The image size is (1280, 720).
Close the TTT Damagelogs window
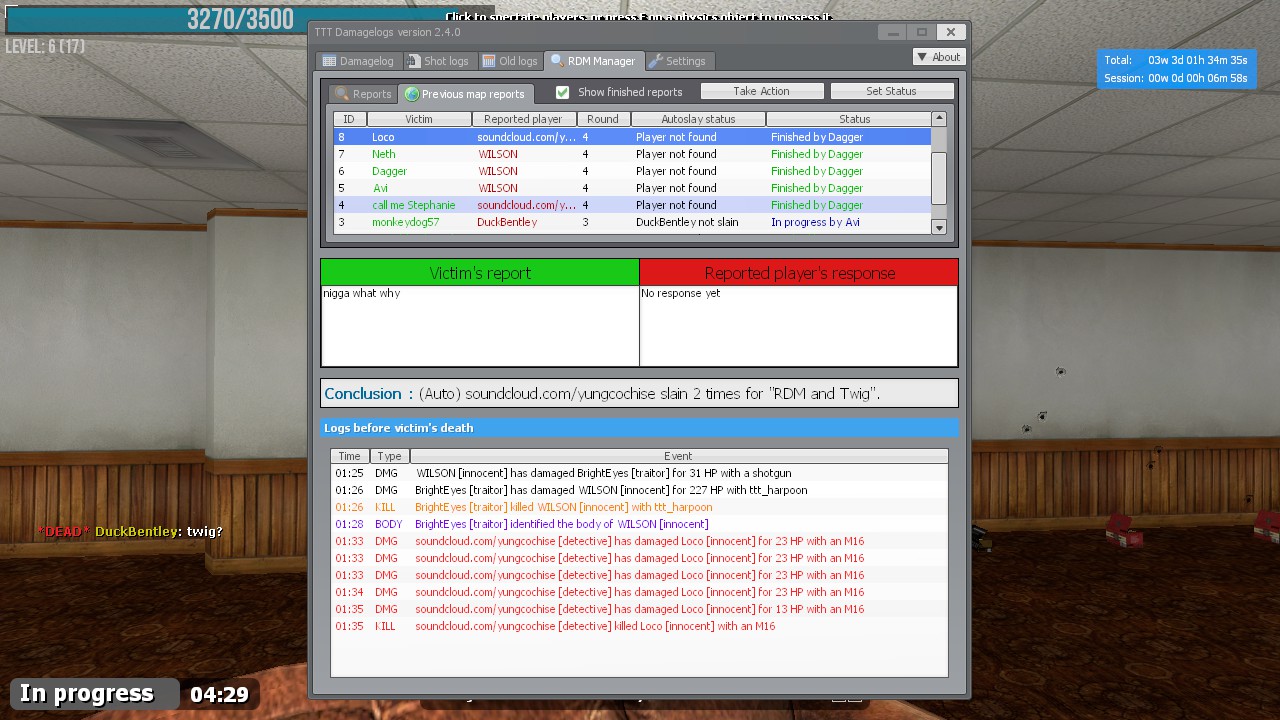pyautogui.click(x=951, y=32)
